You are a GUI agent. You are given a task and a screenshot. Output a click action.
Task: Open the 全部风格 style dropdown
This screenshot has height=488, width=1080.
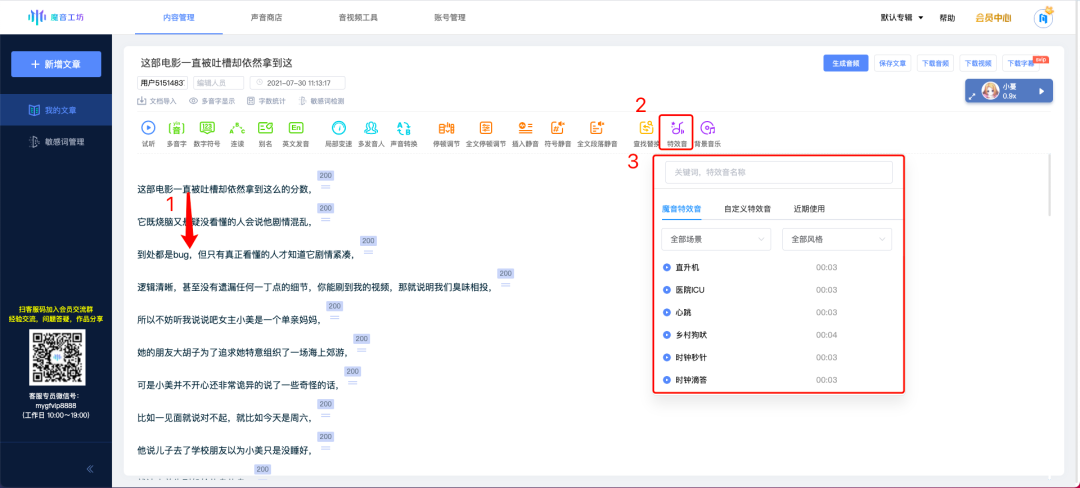[x=837, y=240]
